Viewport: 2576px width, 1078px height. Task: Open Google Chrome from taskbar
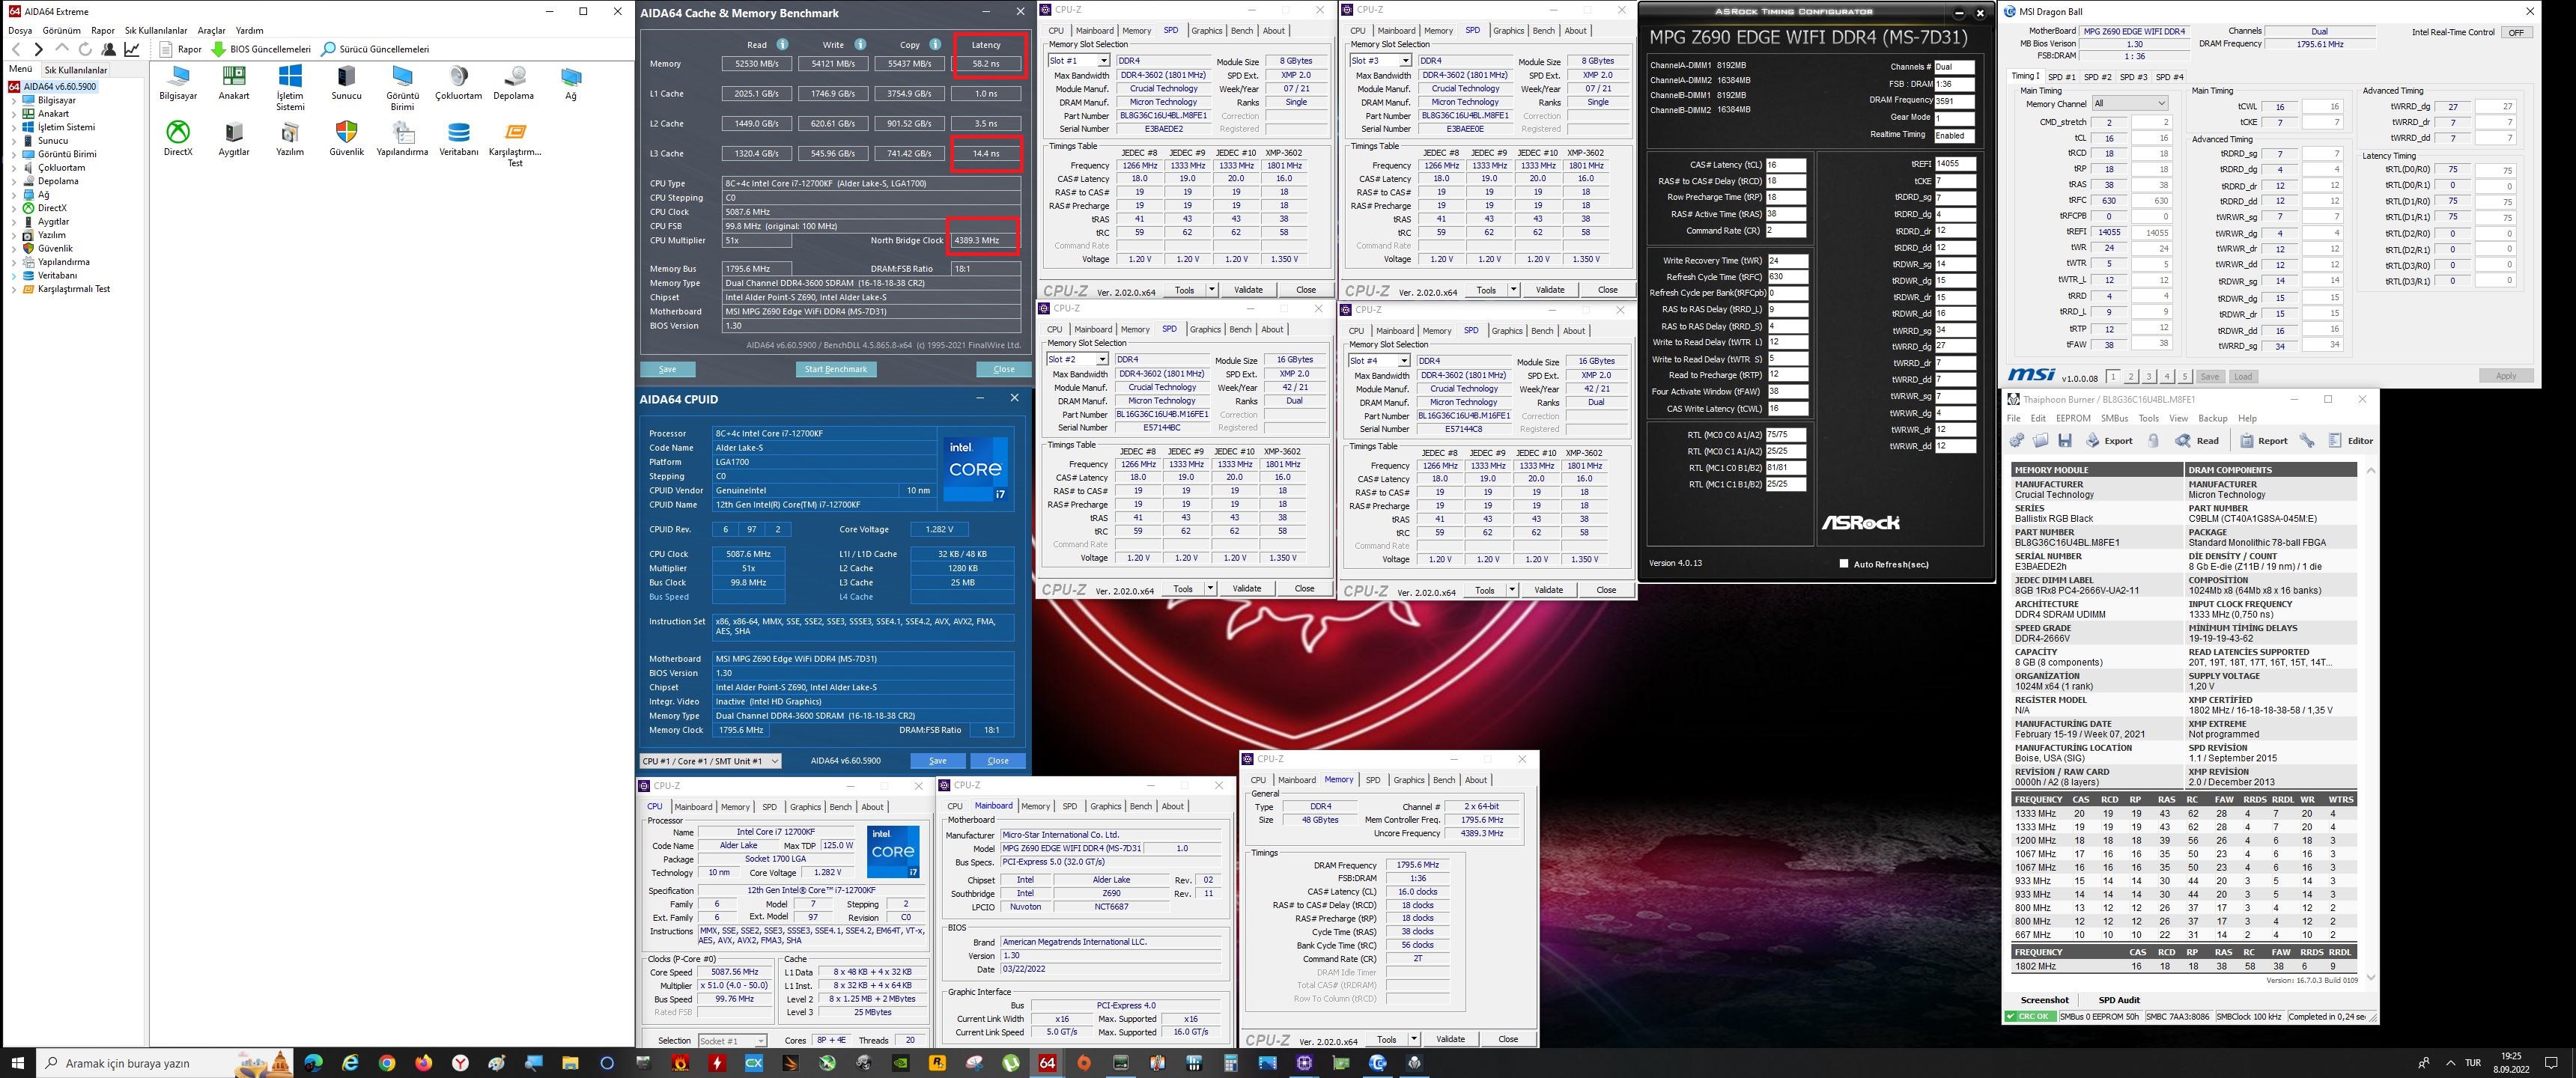[x=387, y=1063]
